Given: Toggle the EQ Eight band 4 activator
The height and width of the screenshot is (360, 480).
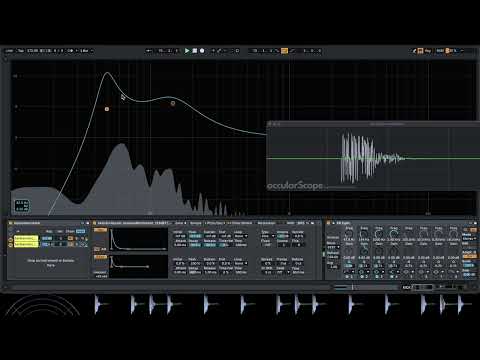Looking at the screenshot, I should tap(392, 276).
